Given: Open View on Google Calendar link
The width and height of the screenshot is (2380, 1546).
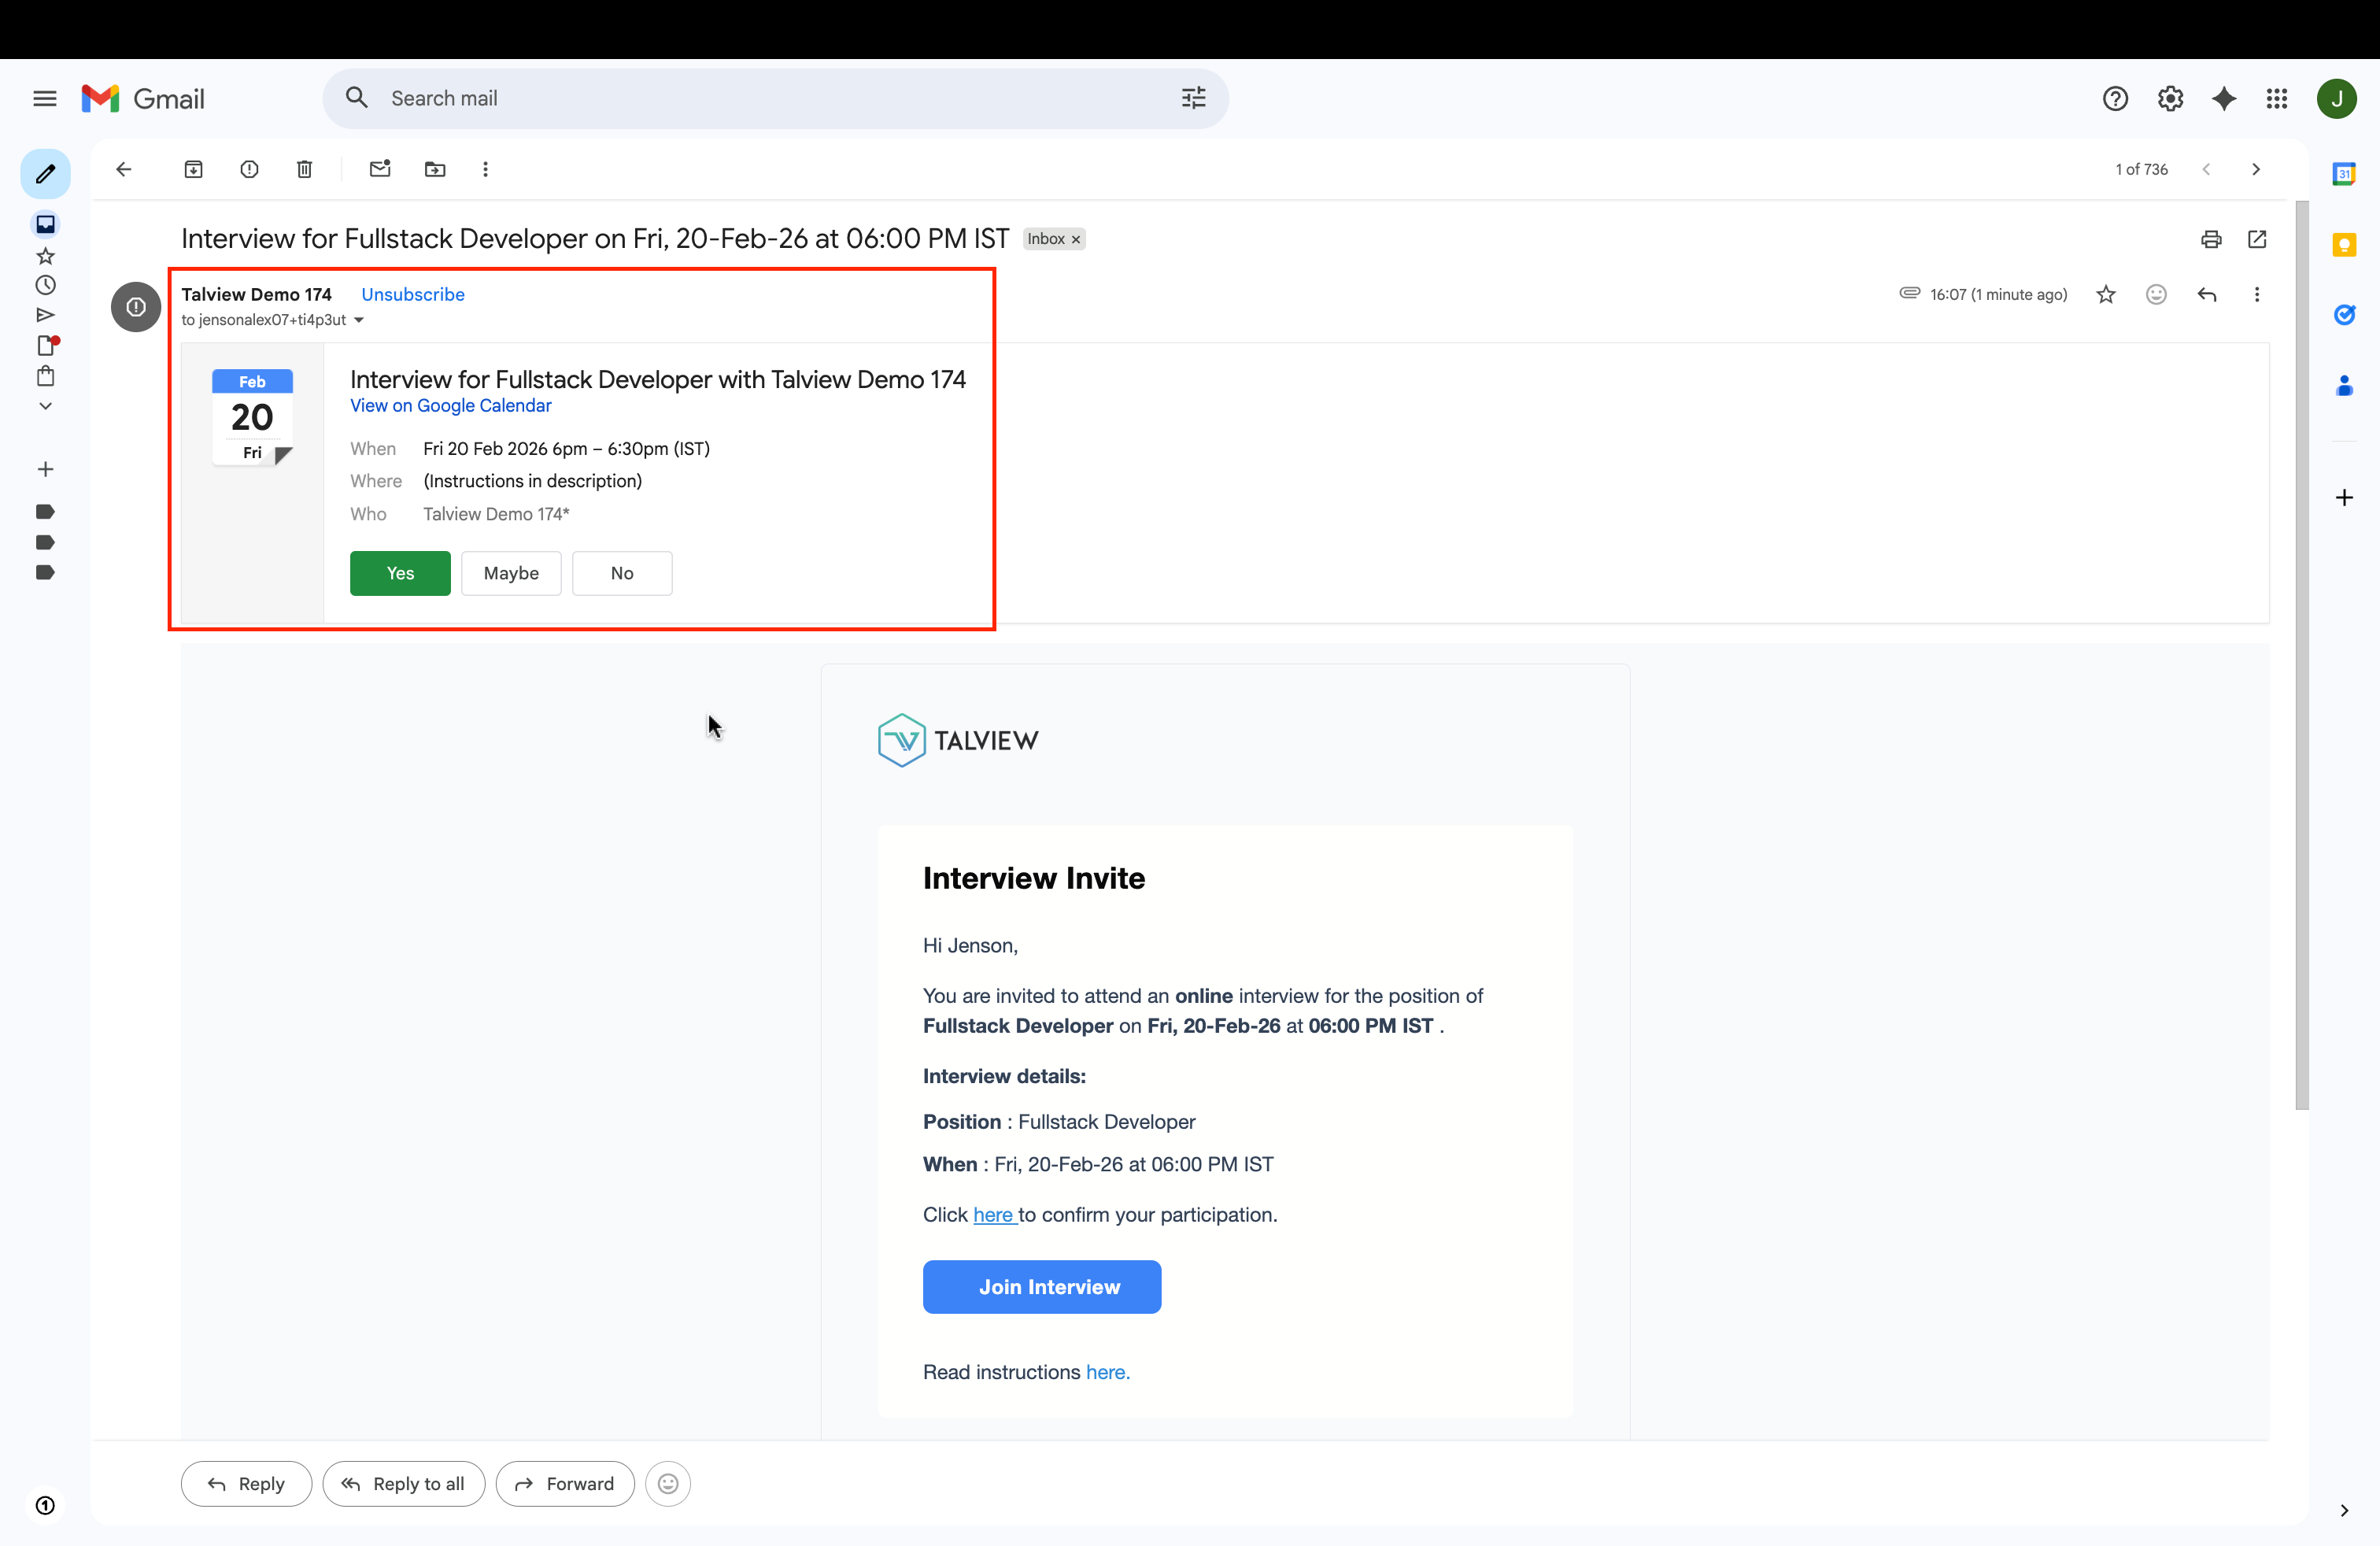Looking at the screenshot, I should [450, 405].
